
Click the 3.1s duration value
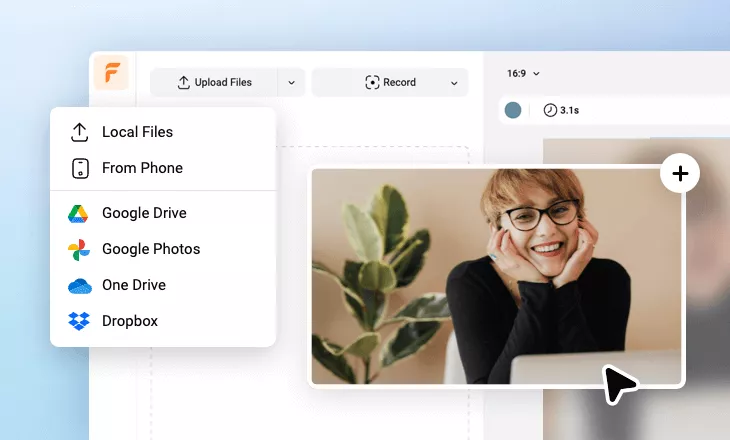(569, 110)
